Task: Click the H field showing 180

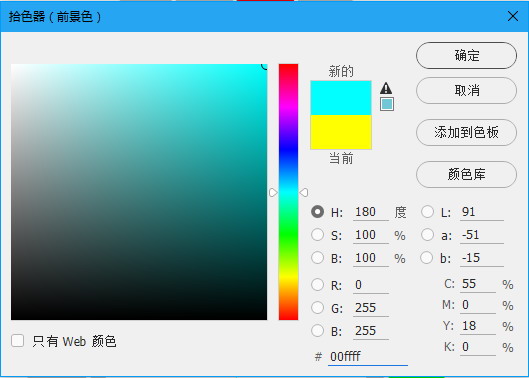Action: click(371, 212)
